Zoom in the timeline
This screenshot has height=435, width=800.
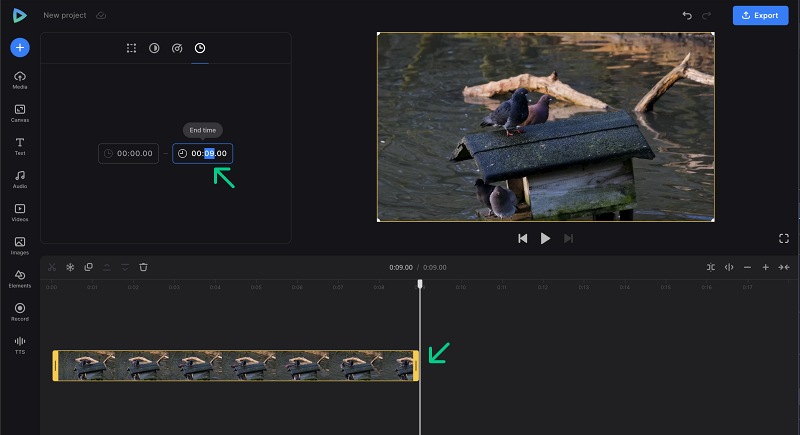tap(766, 267)
